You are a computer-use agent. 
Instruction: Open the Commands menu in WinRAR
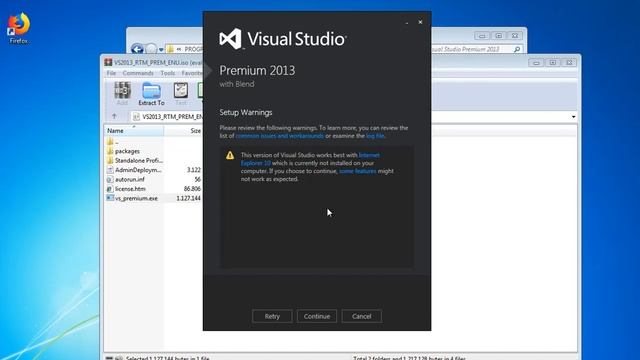pos(138,73)
